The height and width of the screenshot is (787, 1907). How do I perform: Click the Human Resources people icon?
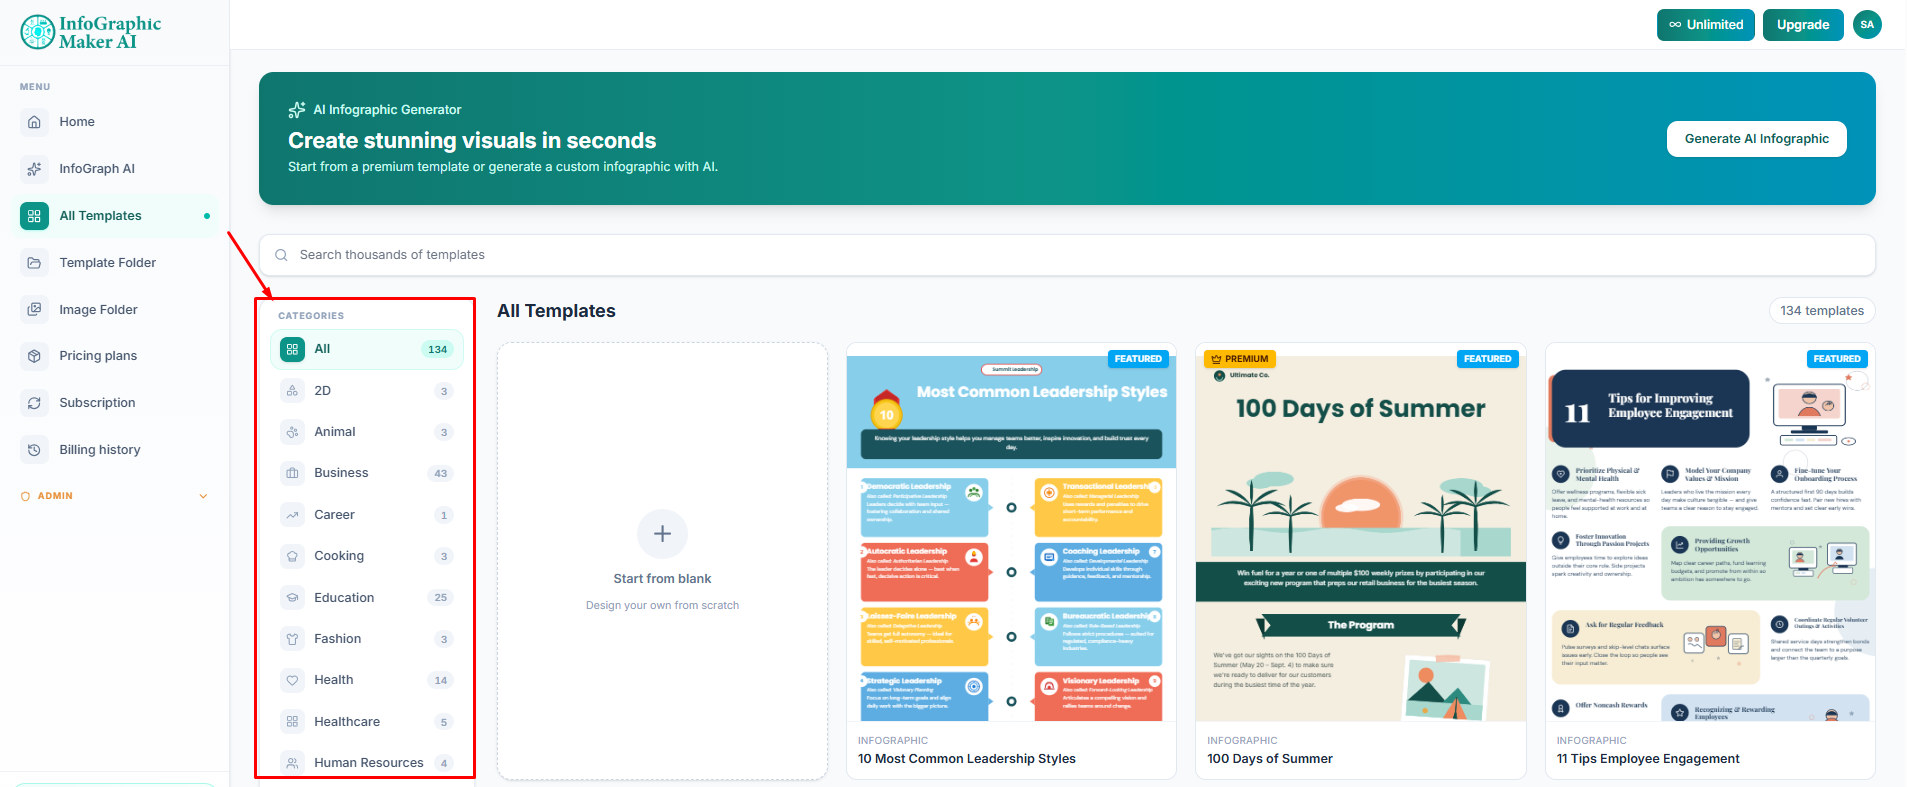tap(292, 763)
